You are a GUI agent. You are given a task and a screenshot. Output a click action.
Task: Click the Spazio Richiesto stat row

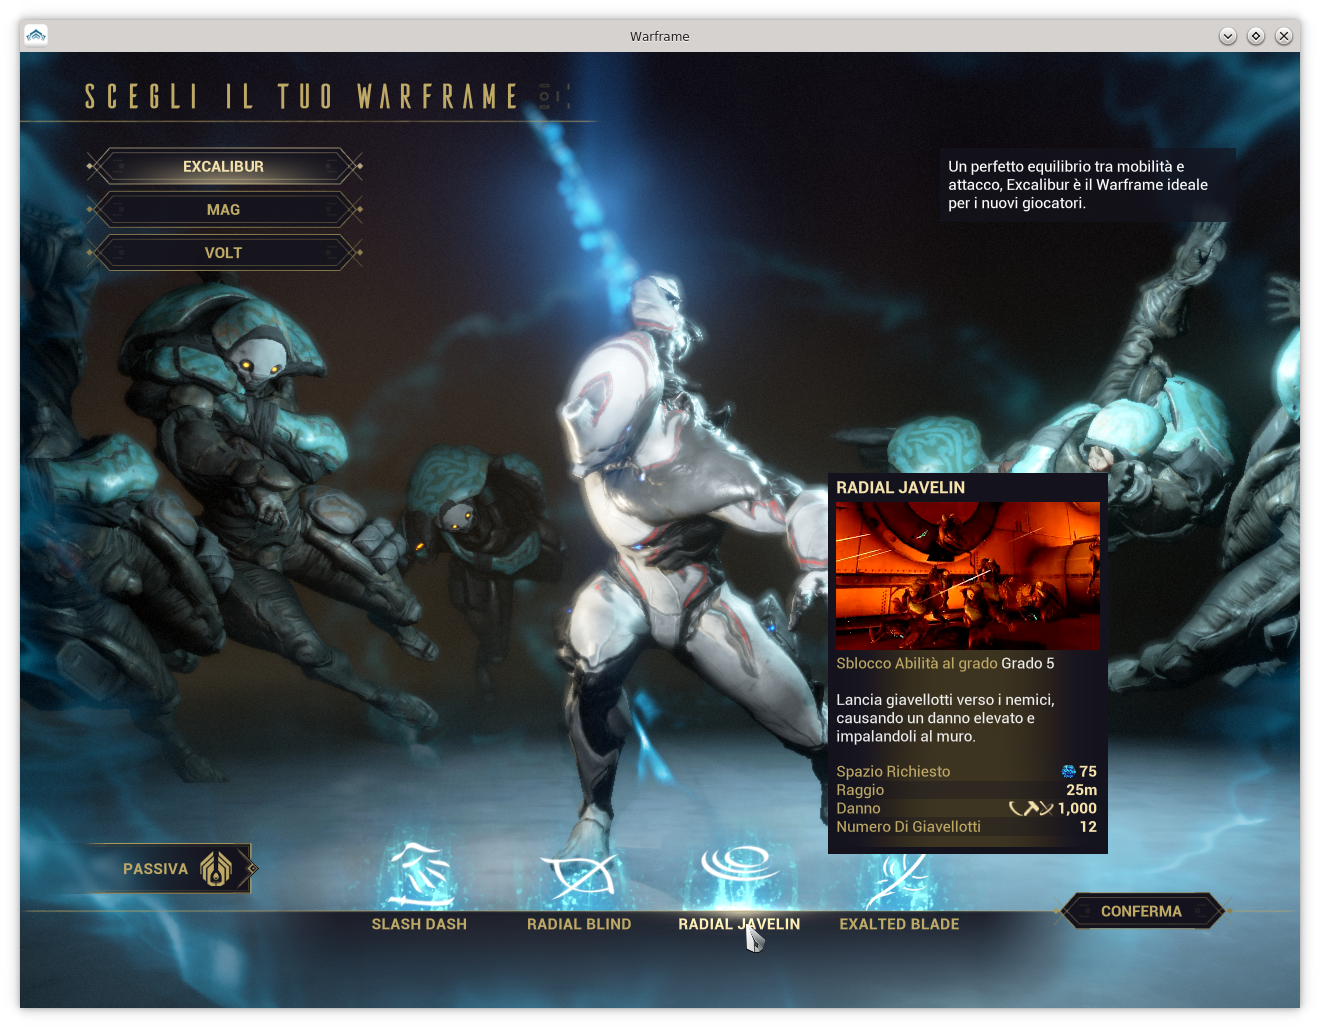[967, 771]
